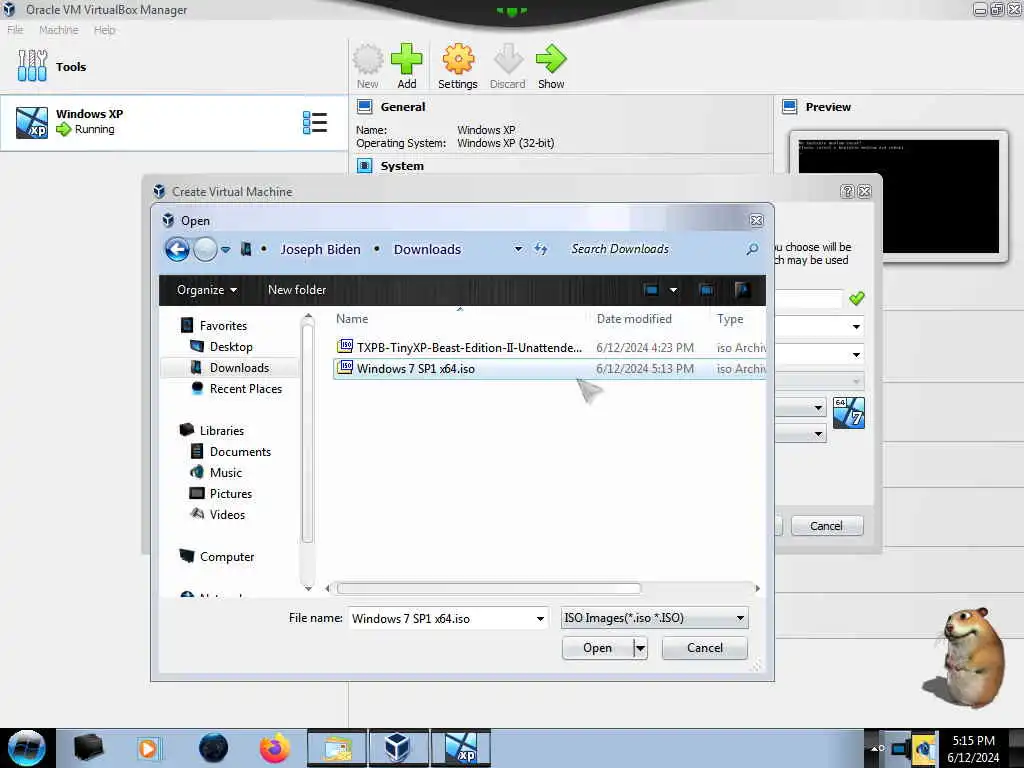
Task: Open Firefox from the taskbar
Action: [x=275, y=748]
